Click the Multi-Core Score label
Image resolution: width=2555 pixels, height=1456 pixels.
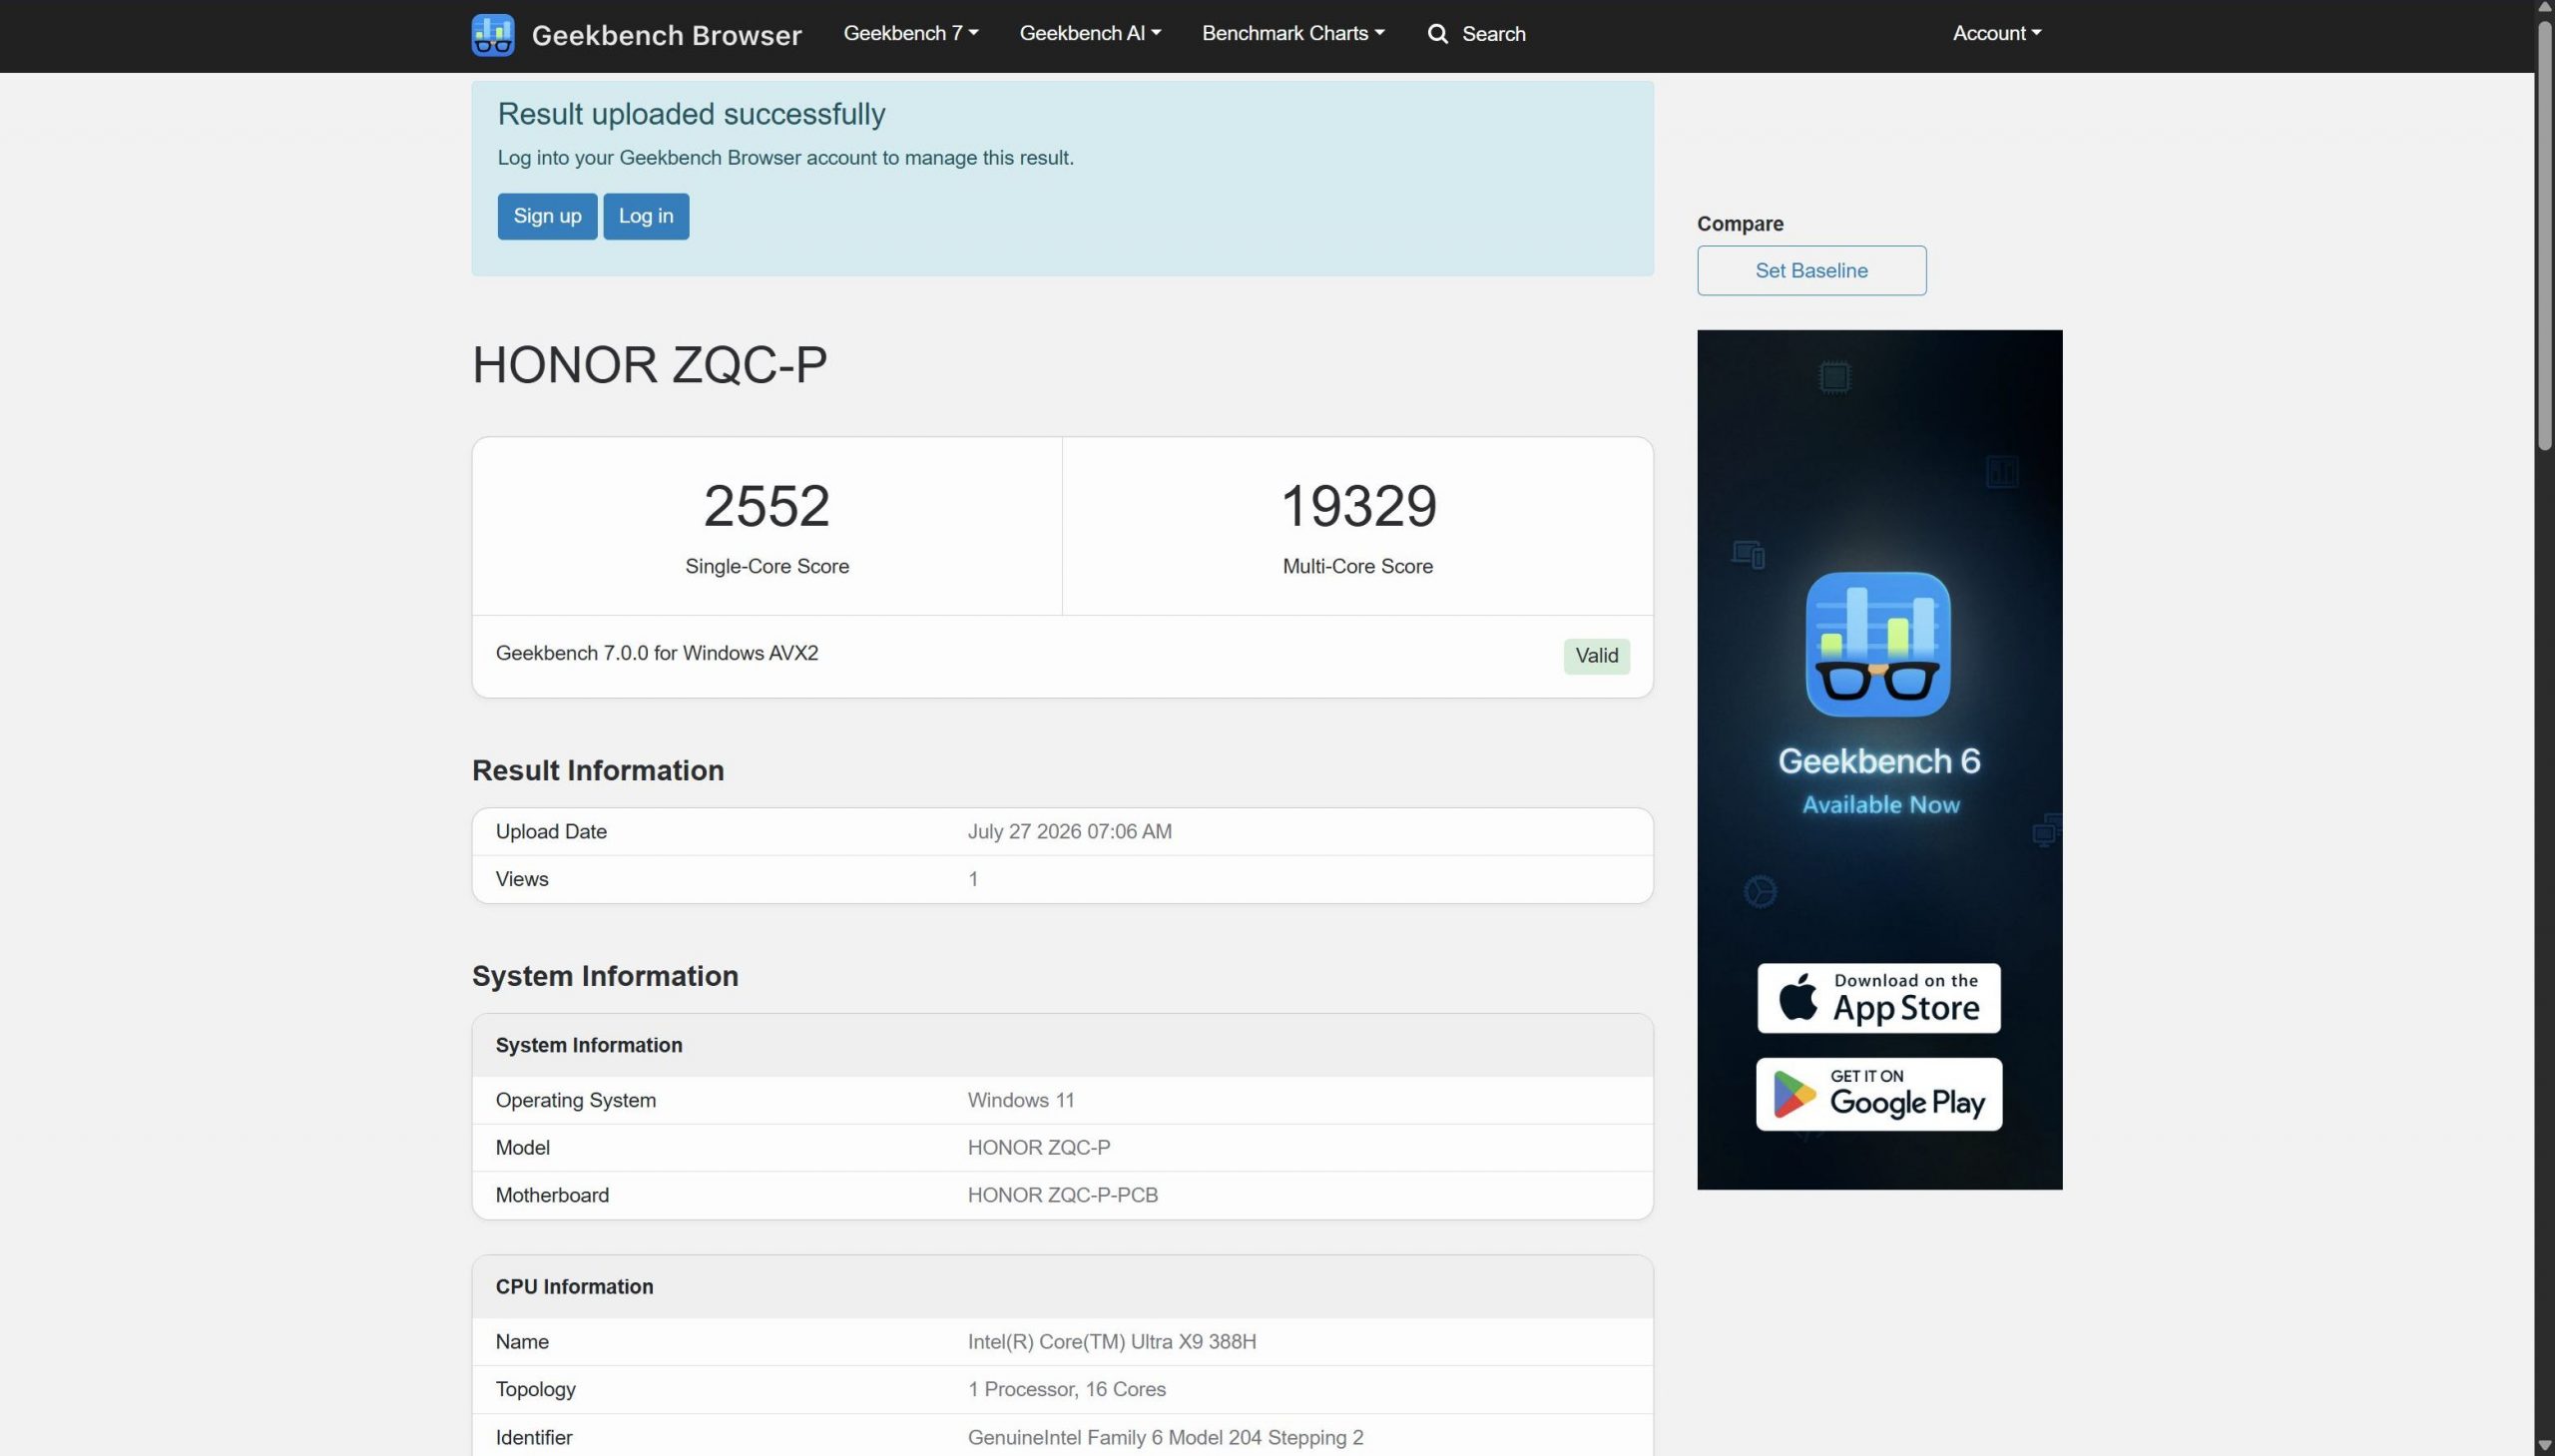pos(1357,567)
